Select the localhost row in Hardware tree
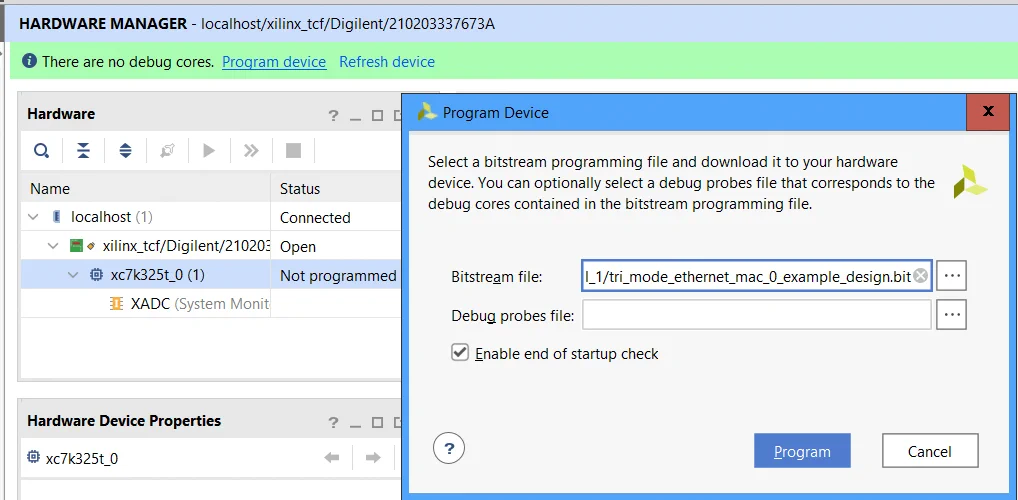Viewport: 1018px width, 500px height. click(x=211, y=217)
